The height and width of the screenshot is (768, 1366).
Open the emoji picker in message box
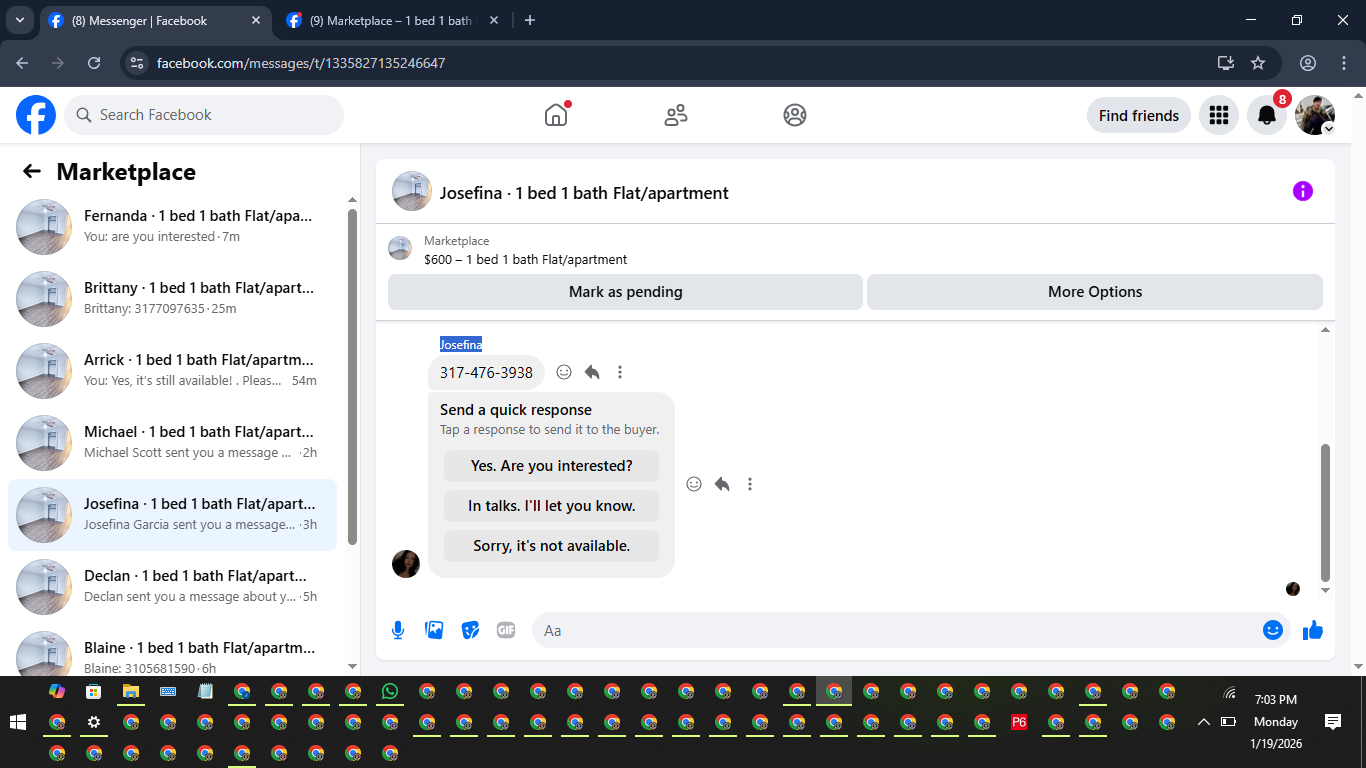point(1273,630)
